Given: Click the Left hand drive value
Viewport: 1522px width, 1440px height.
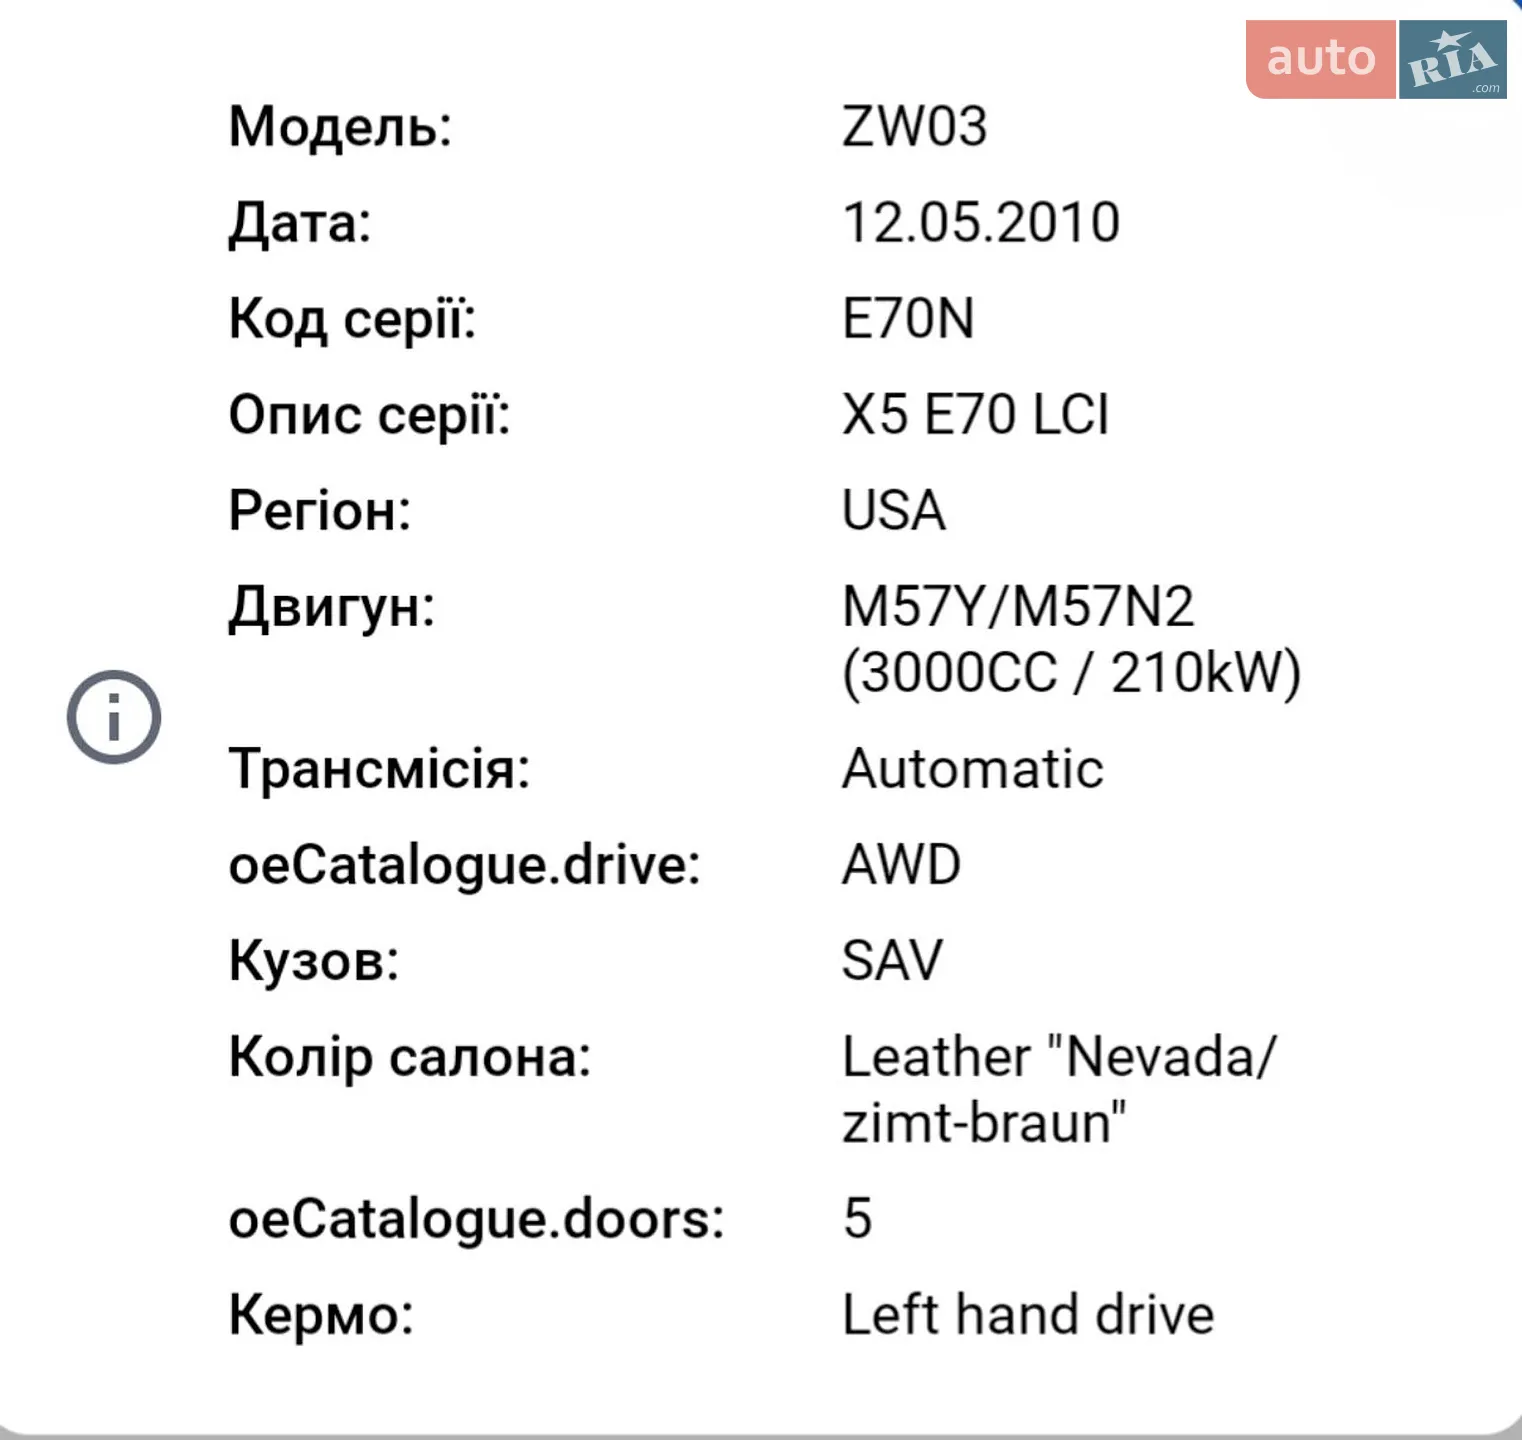Looking at the screenshot, I should pyautogui.click(x=1028, y=1314).
